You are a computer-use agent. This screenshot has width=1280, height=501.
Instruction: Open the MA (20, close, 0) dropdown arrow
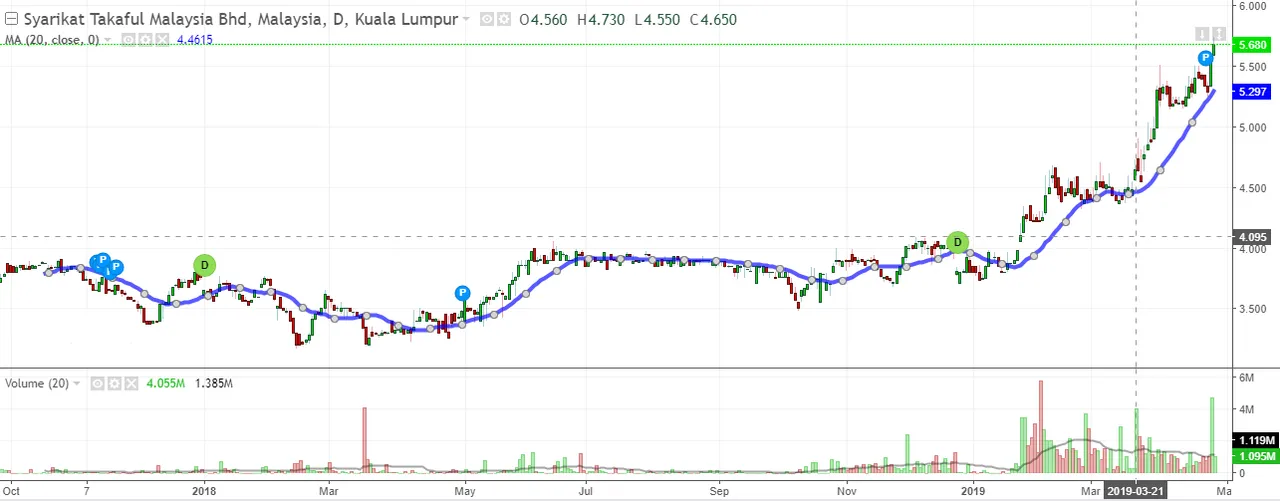108,39
